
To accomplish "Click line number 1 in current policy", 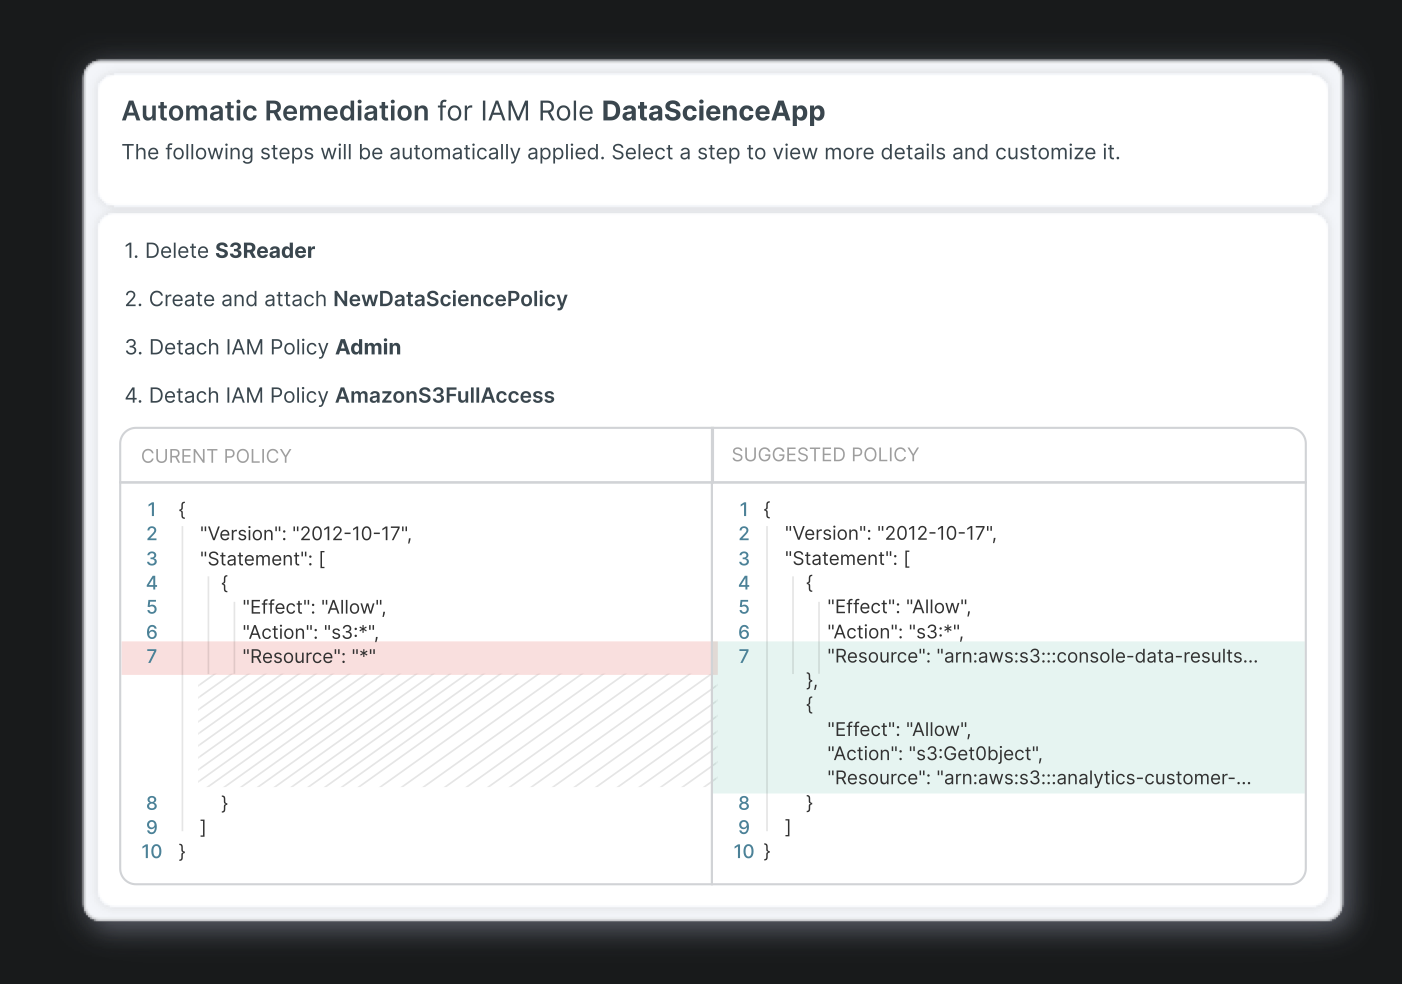I will coord(152,510).
